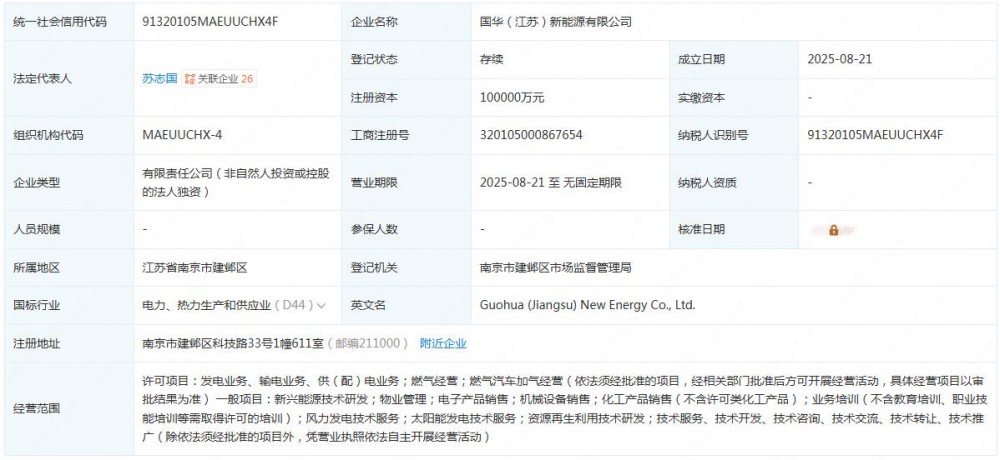Click the postal code 邮编211000 text
This screenshot has width=1000, height=460.
[367, 343]
